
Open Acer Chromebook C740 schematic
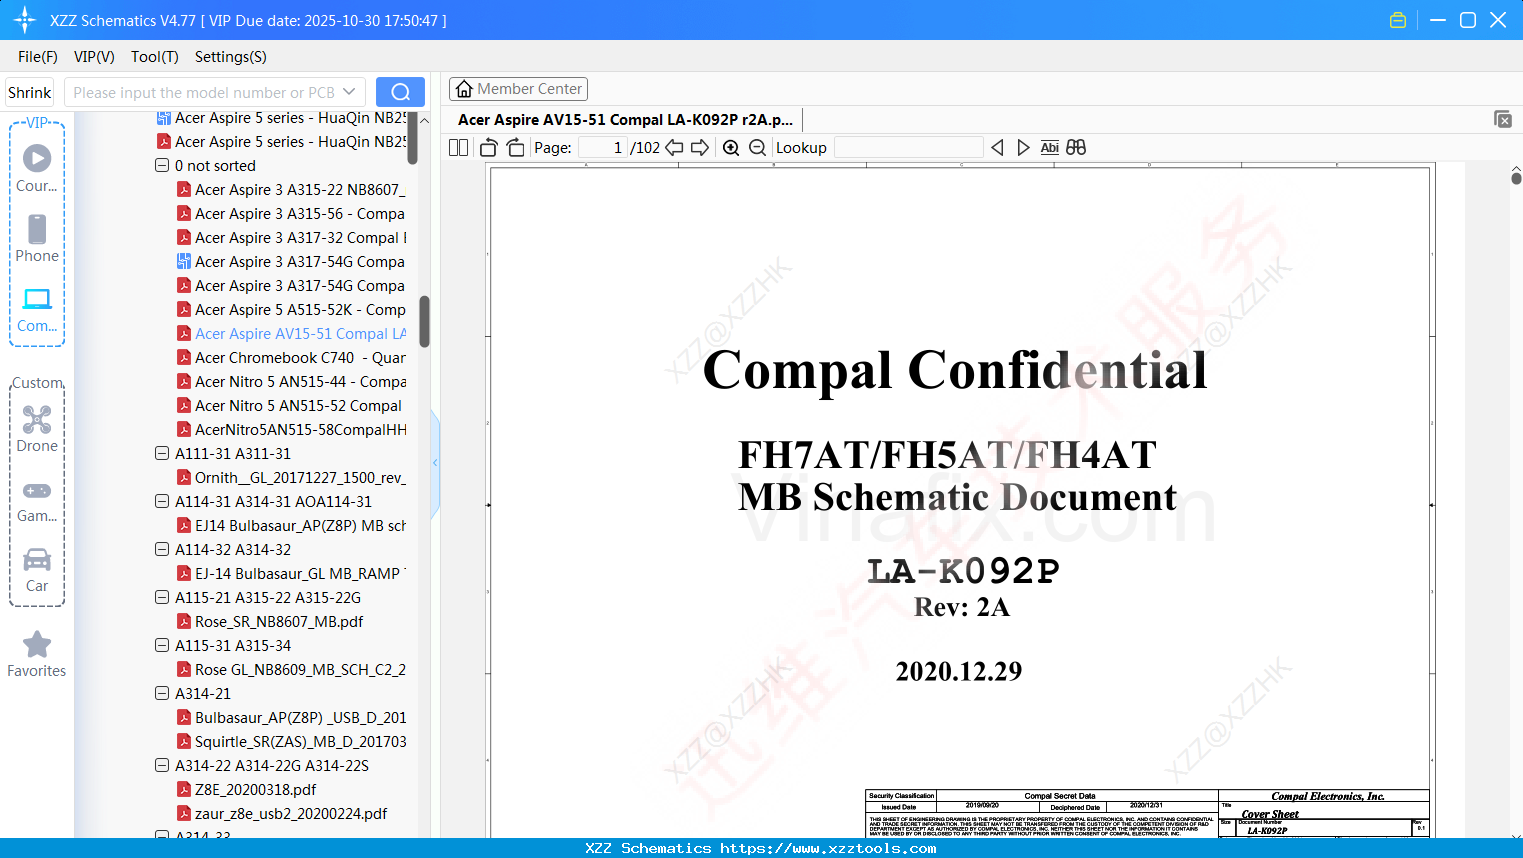coord(291,358)
